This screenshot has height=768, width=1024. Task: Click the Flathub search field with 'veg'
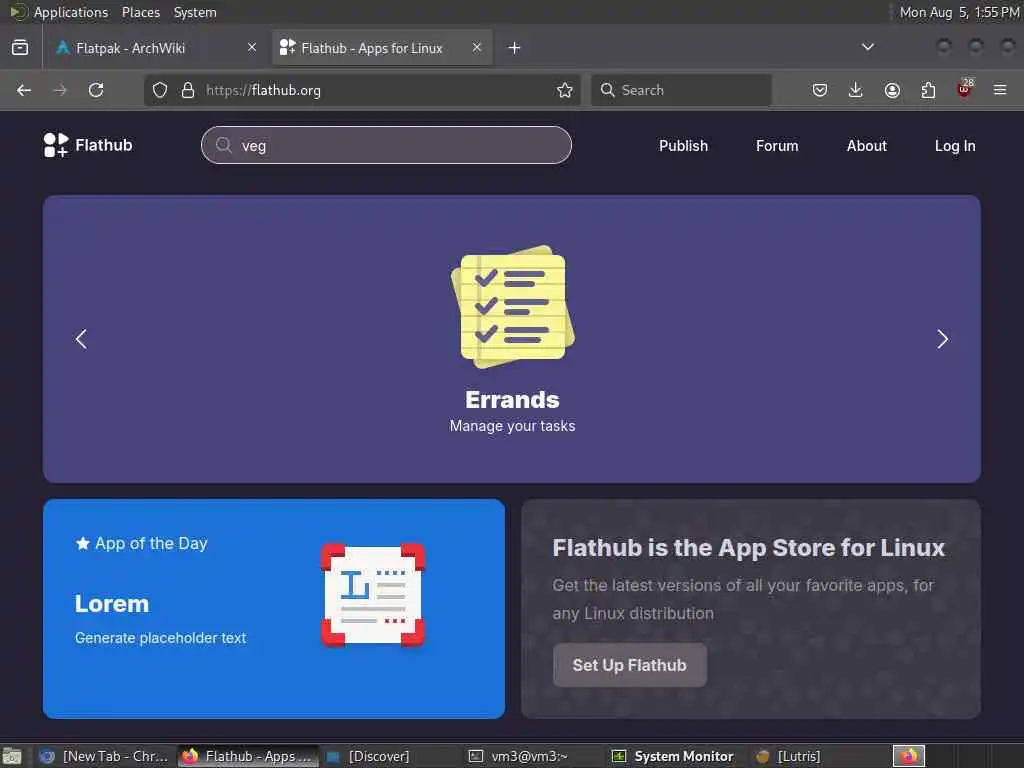[387, 145]
